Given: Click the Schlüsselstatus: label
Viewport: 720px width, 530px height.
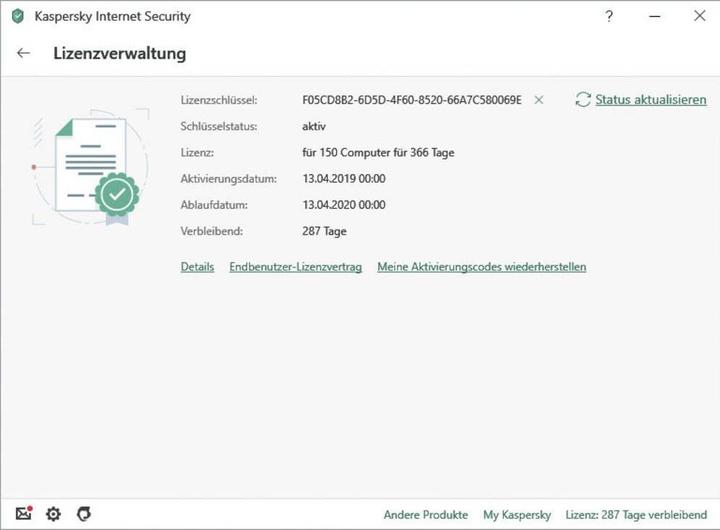Looking at the screenshot, I should [x=219, y=126].
